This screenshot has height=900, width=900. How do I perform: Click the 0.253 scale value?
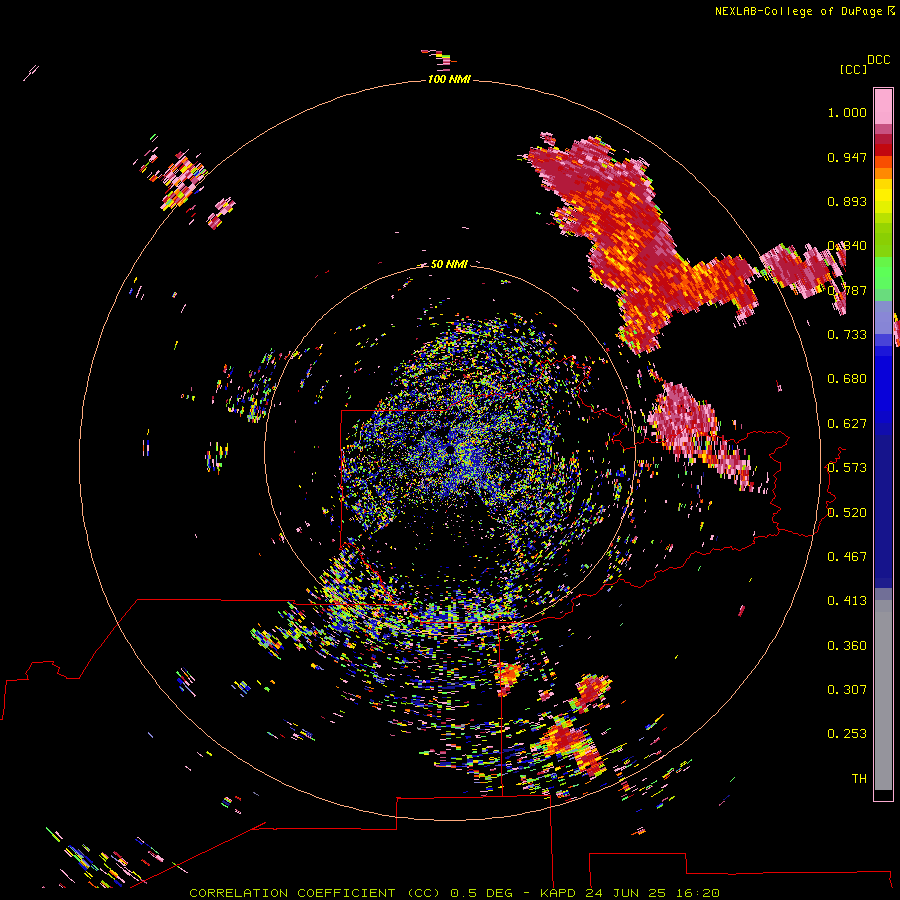coord(847,734)
